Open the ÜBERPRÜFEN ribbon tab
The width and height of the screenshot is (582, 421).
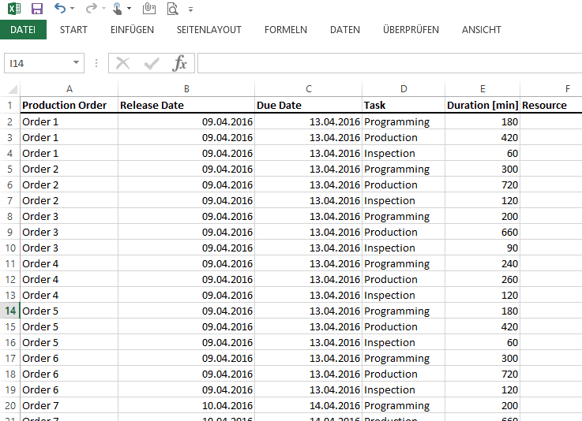[411, 30]
